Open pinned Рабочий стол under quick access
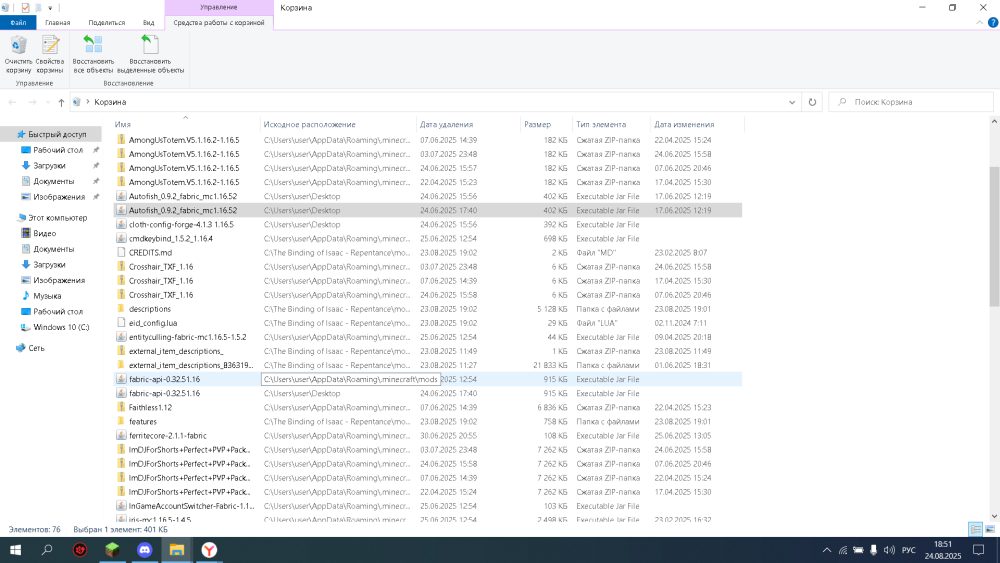The height and width of the screenshot is (563, 1000). pos(57,150)
